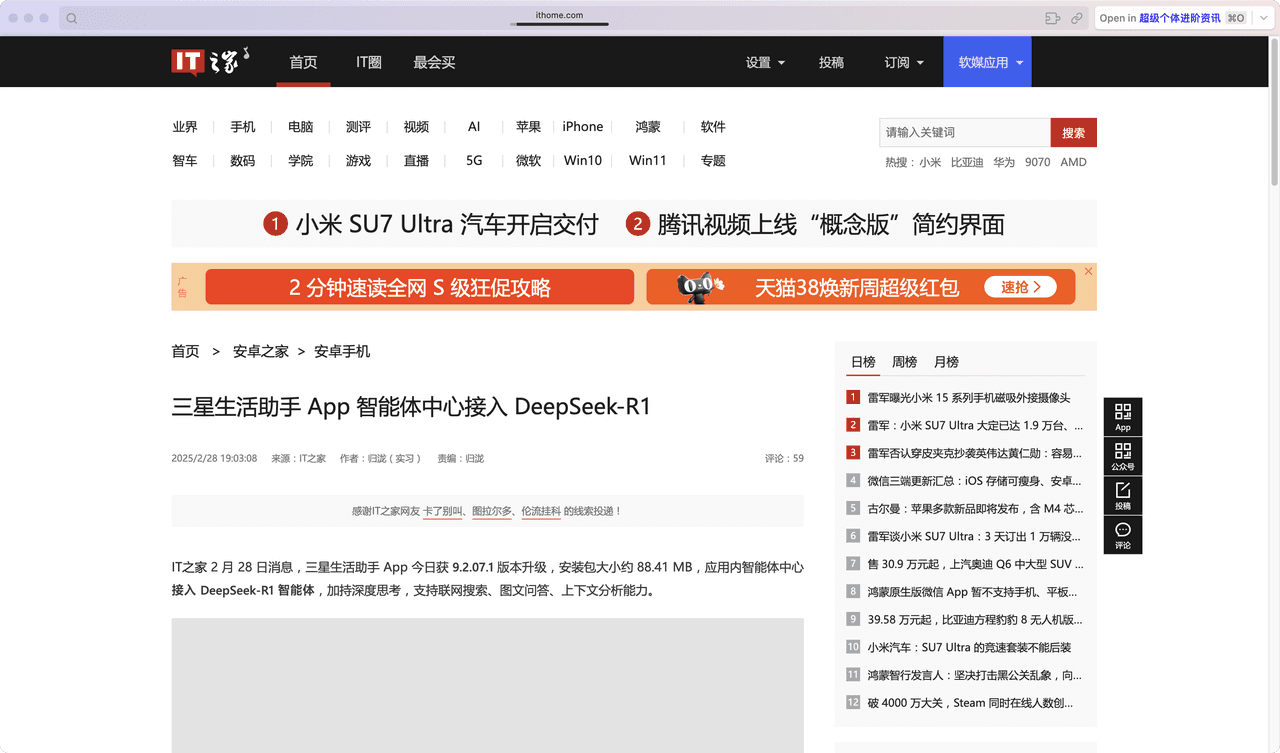Image resolution: width=1280 pixels, height=753 pixels.
Task: Click hot search term AMD
Action: point(1073,162)
